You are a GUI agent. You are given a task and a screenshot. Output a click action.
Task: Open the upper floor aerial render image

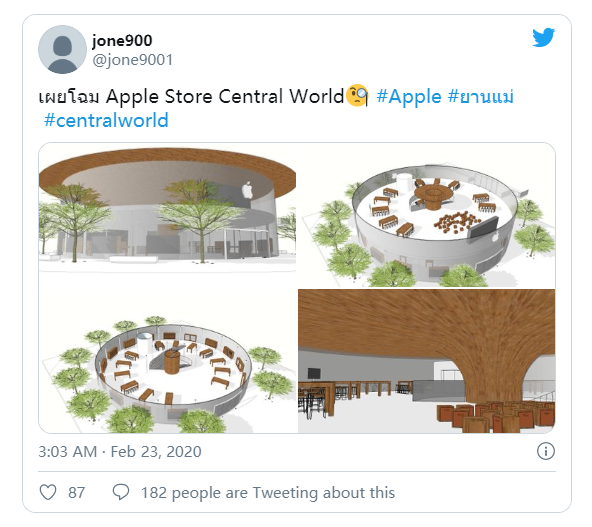pos(427,215)
